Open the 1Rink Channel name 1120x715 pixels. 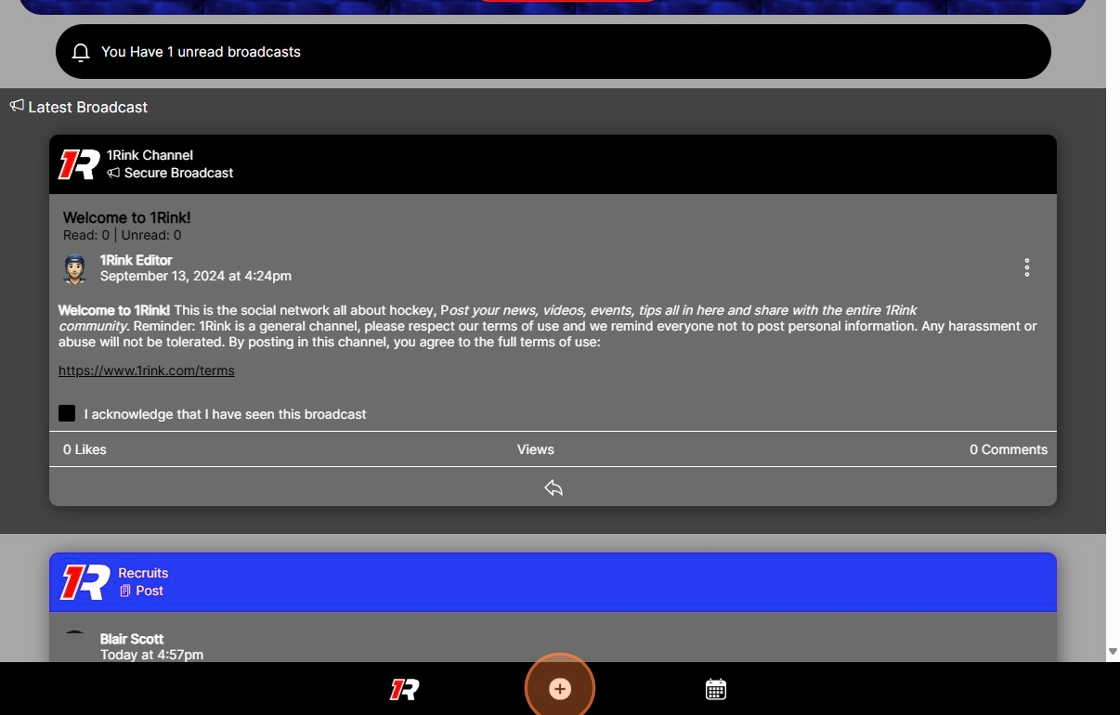click(149, 155)
